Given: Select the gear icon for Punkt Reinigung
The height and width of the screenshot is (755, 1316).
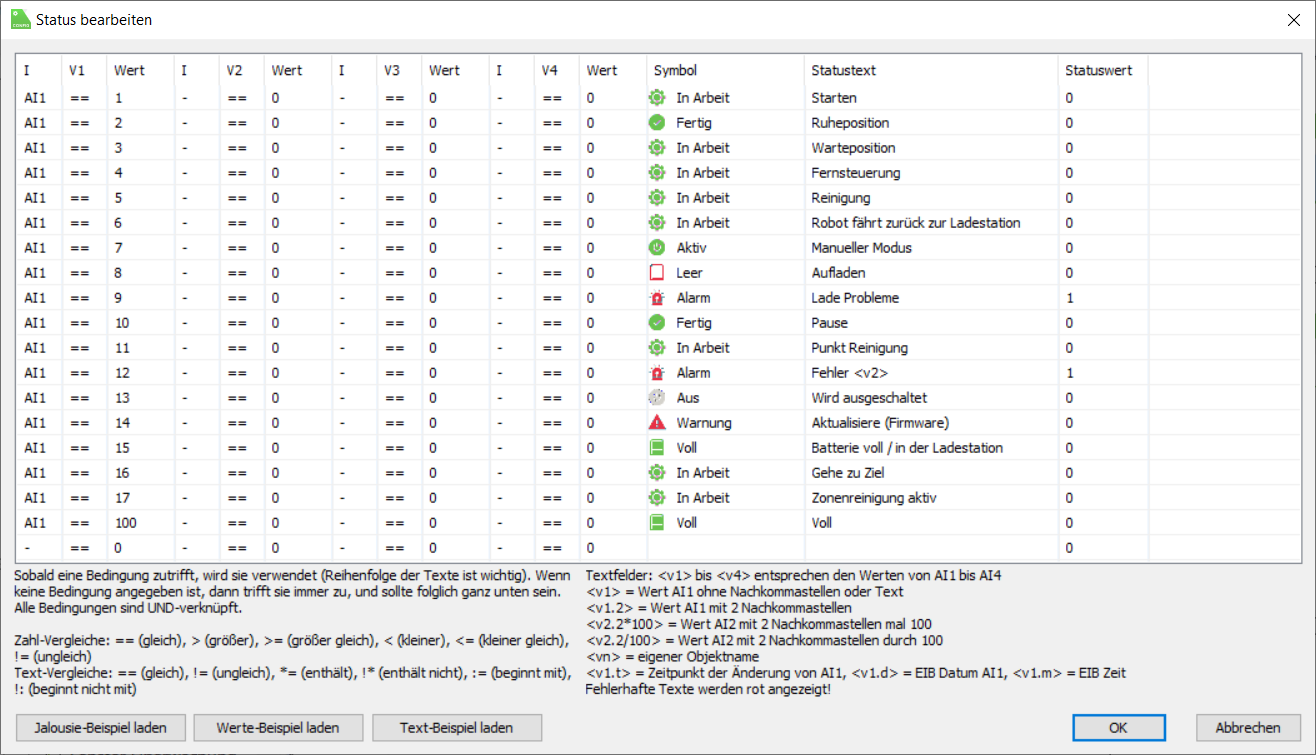Looking at the screenshot, I should pos(657,348).
